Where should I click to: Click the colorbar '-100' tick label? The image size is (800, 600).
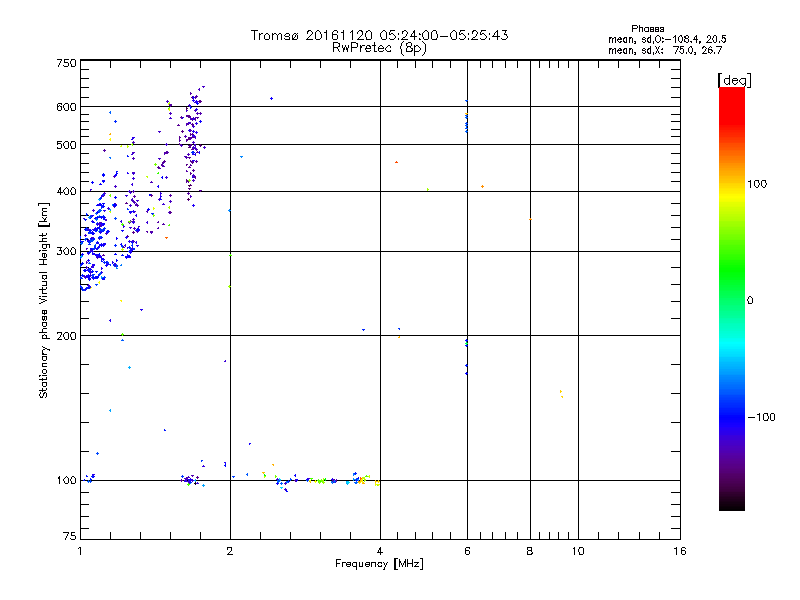pyautogui.click(x=761, y=417)
